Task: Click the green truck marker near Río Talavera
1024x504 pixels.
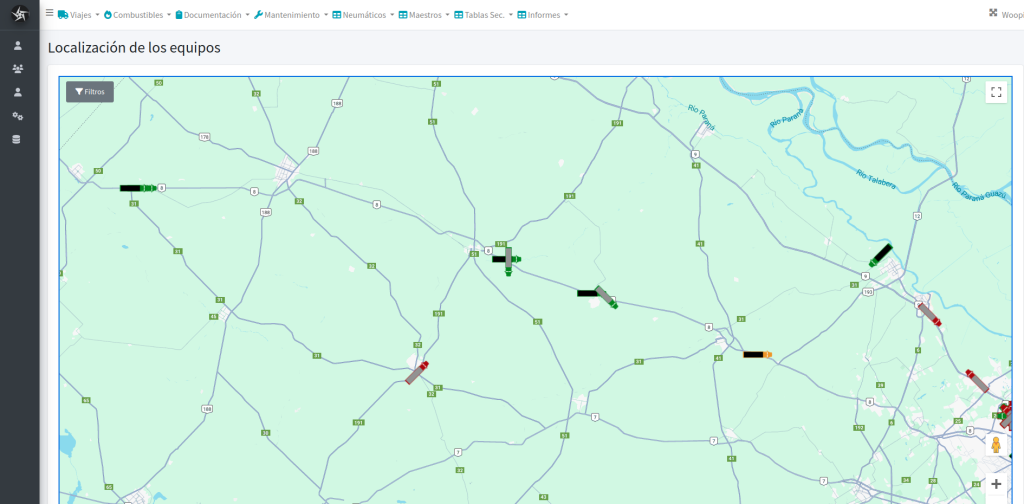Action: (x=880, y=254)
